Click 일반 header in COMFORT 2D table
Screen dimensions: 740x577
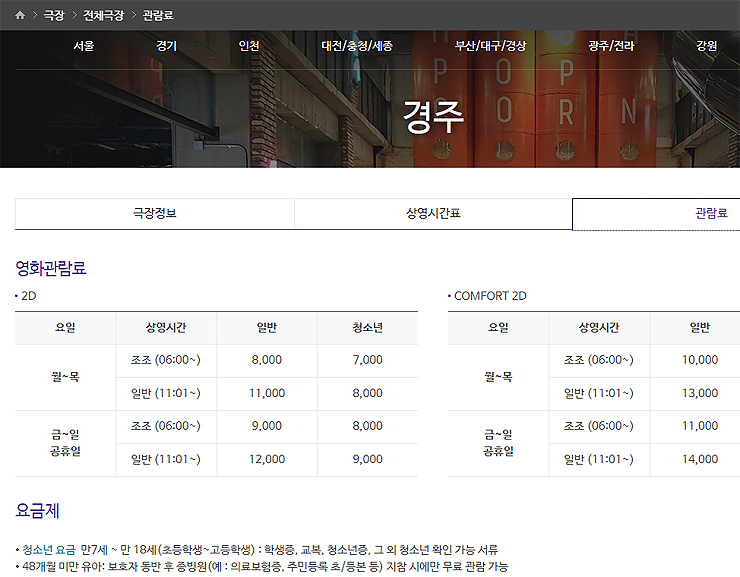point(700,328)
